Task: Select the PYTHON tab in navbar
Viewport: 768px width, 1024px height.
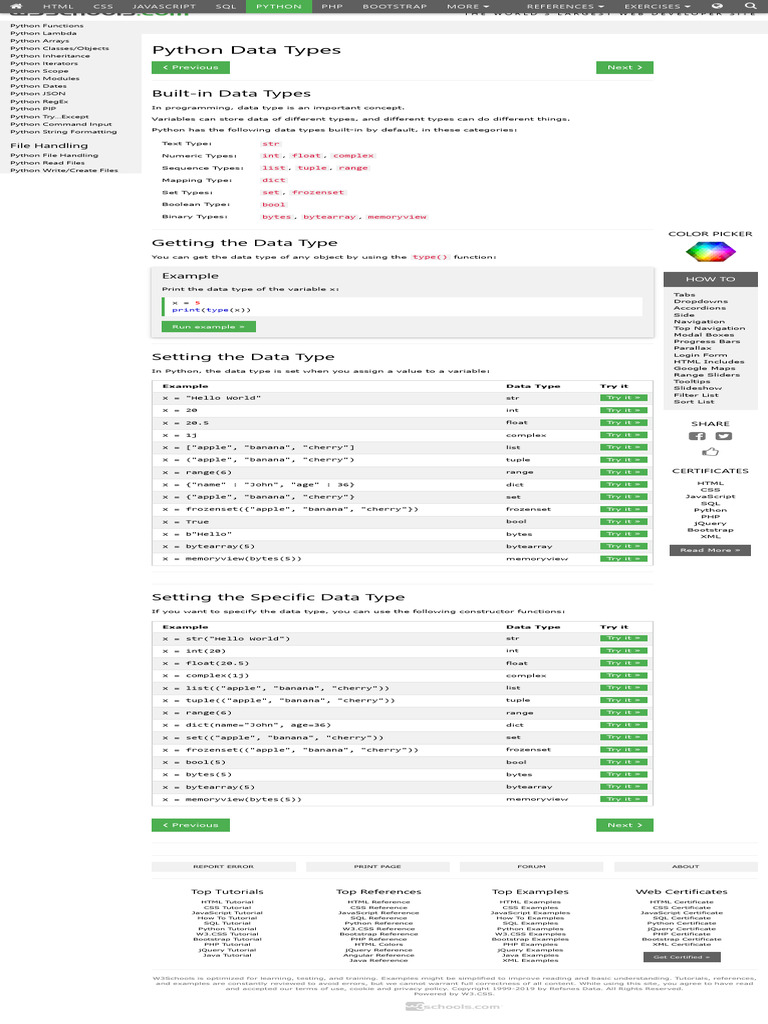Action: coord(279,6)
